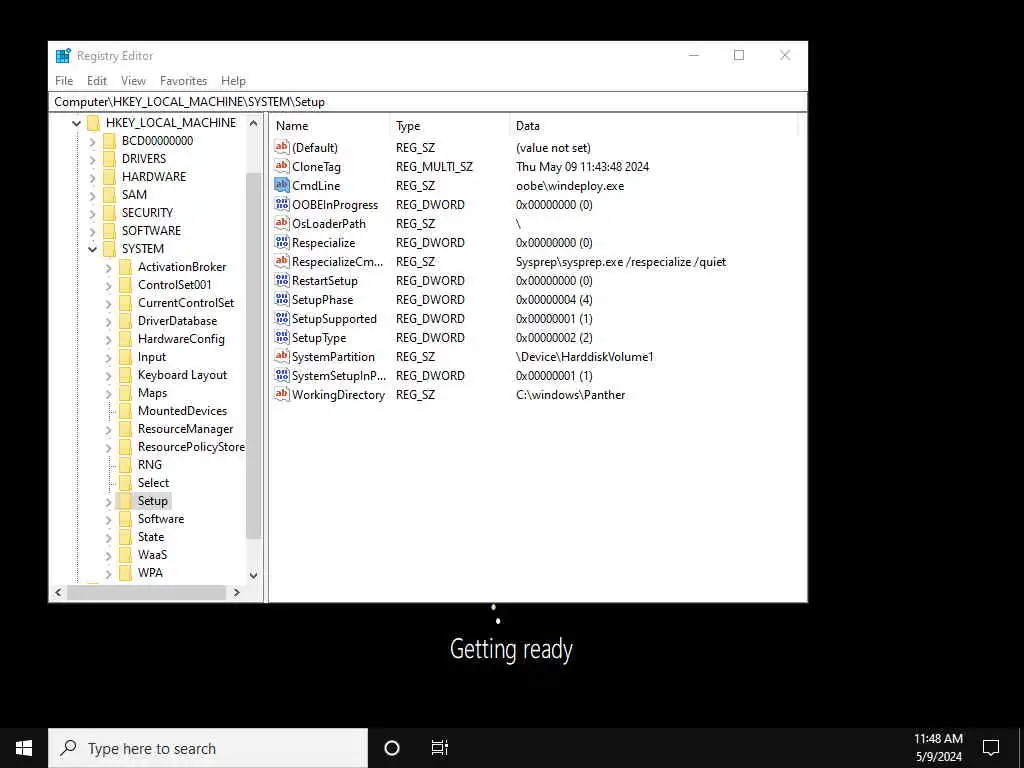The width and height of the screenshot is (1024, 768).
Task: Open the File menu
Action: [x=64, y=81]
